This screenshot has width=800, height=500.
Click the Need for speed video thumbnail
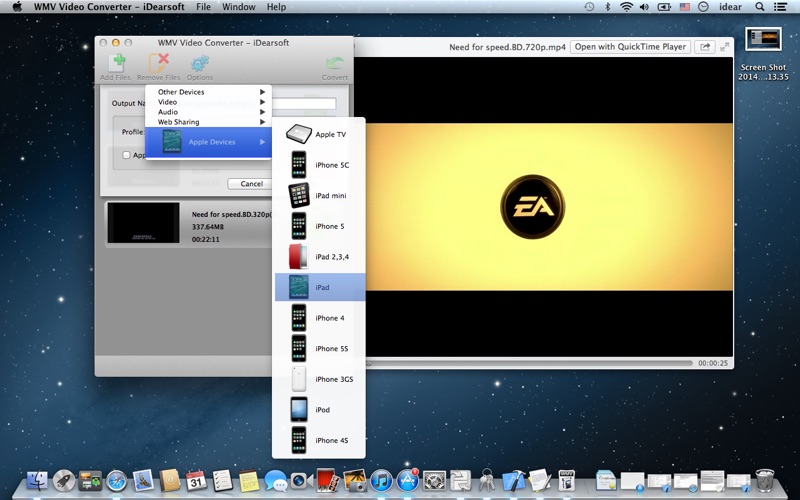(x=143, y=223)
